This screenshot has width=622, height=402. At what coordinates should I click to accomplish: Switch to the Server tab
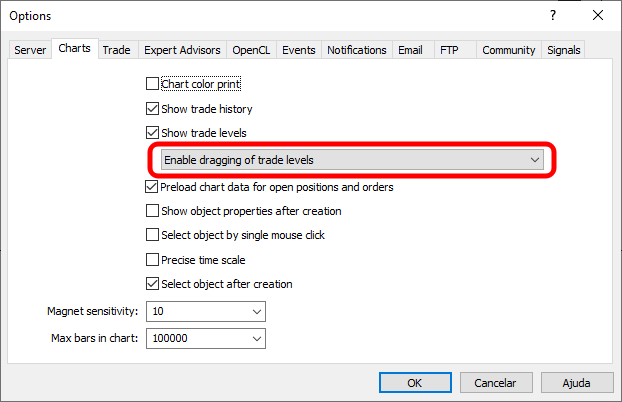[30, 50]
